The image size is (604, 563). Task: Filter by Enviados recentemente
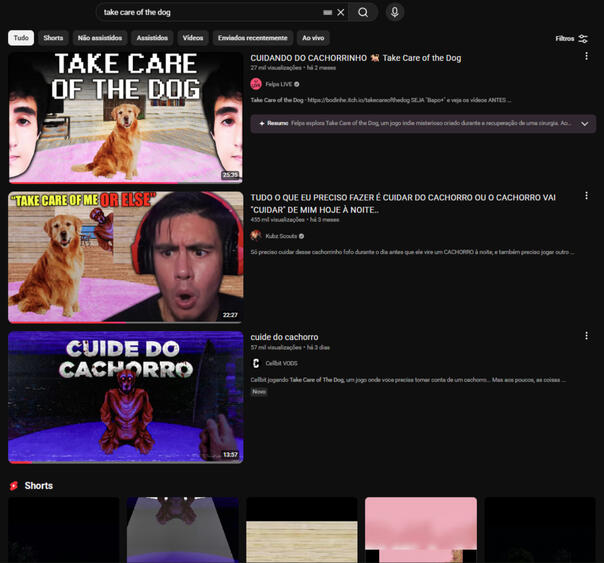pos(253,38)
